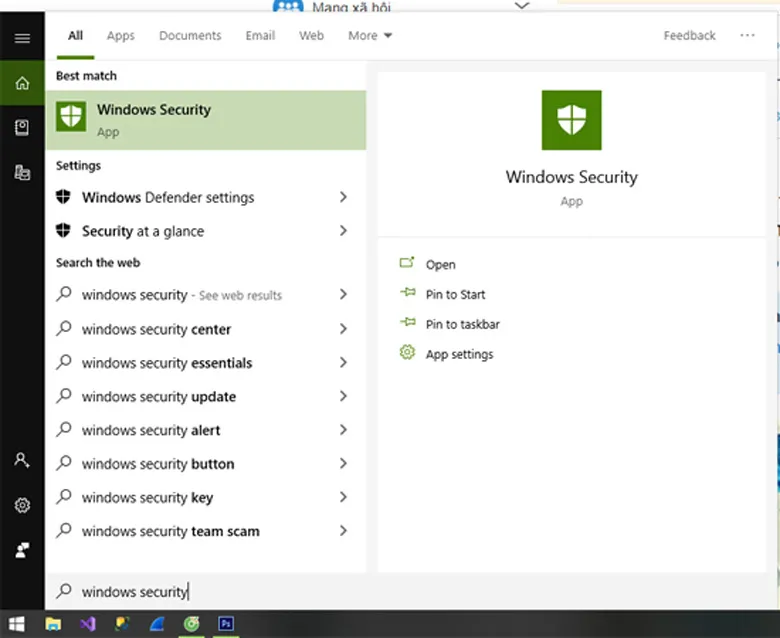Click the three-dot options icon
Screen dimensions: 780x638
[x=747, y=35]
